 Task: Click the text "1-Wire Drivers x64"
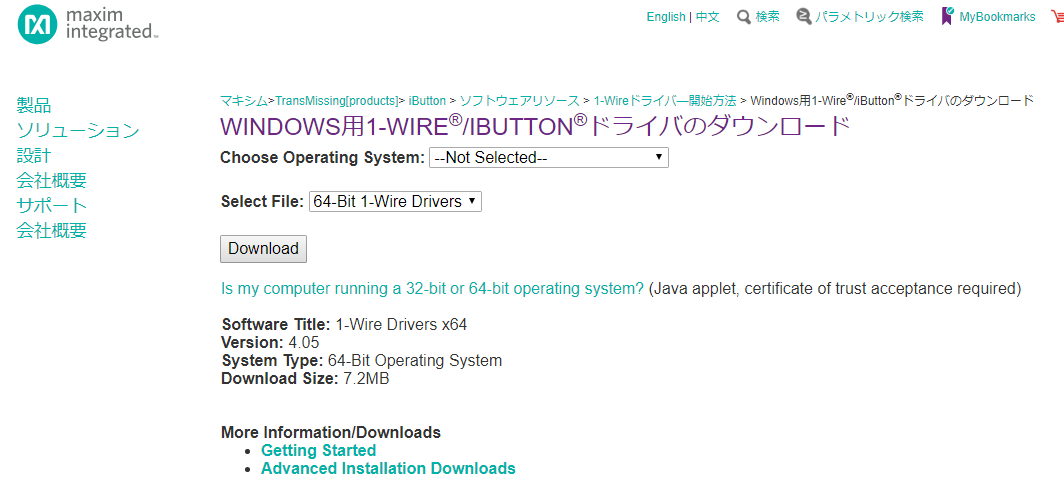[401, 324]
